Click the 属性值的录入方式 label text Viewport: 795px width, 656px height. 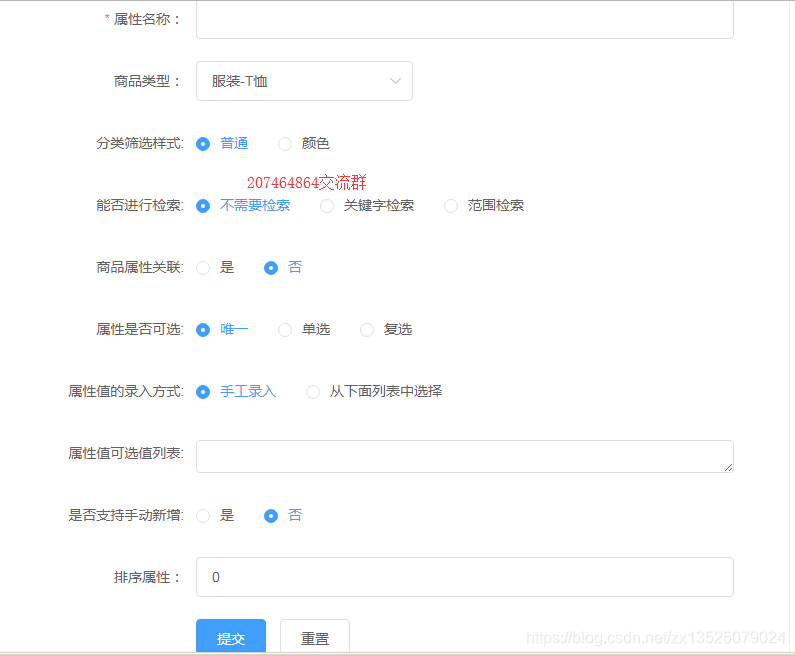coord(126,391)
